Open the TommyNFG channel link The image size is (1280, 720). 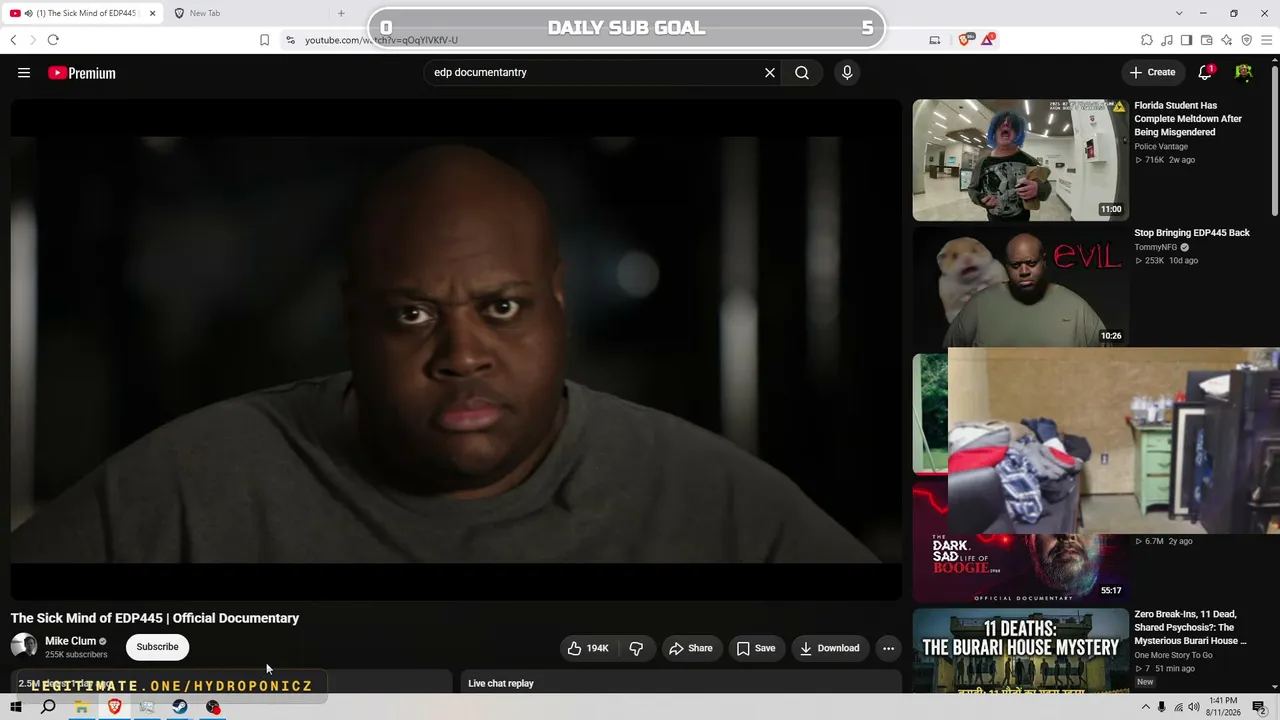pyautogui.click(x=1155, y=247)
